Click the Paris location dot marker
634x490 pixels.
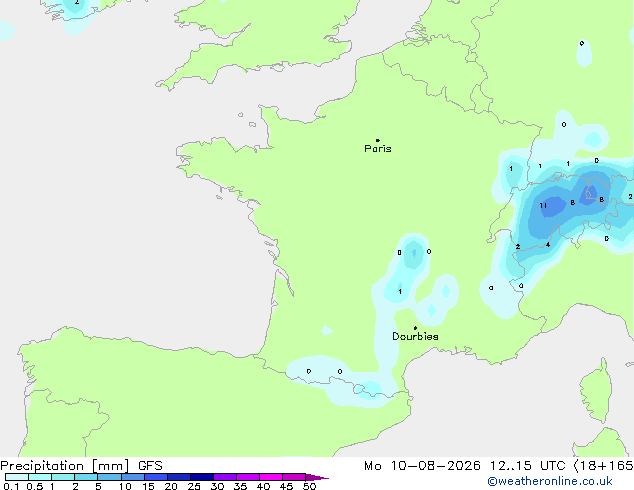(378, 140)
